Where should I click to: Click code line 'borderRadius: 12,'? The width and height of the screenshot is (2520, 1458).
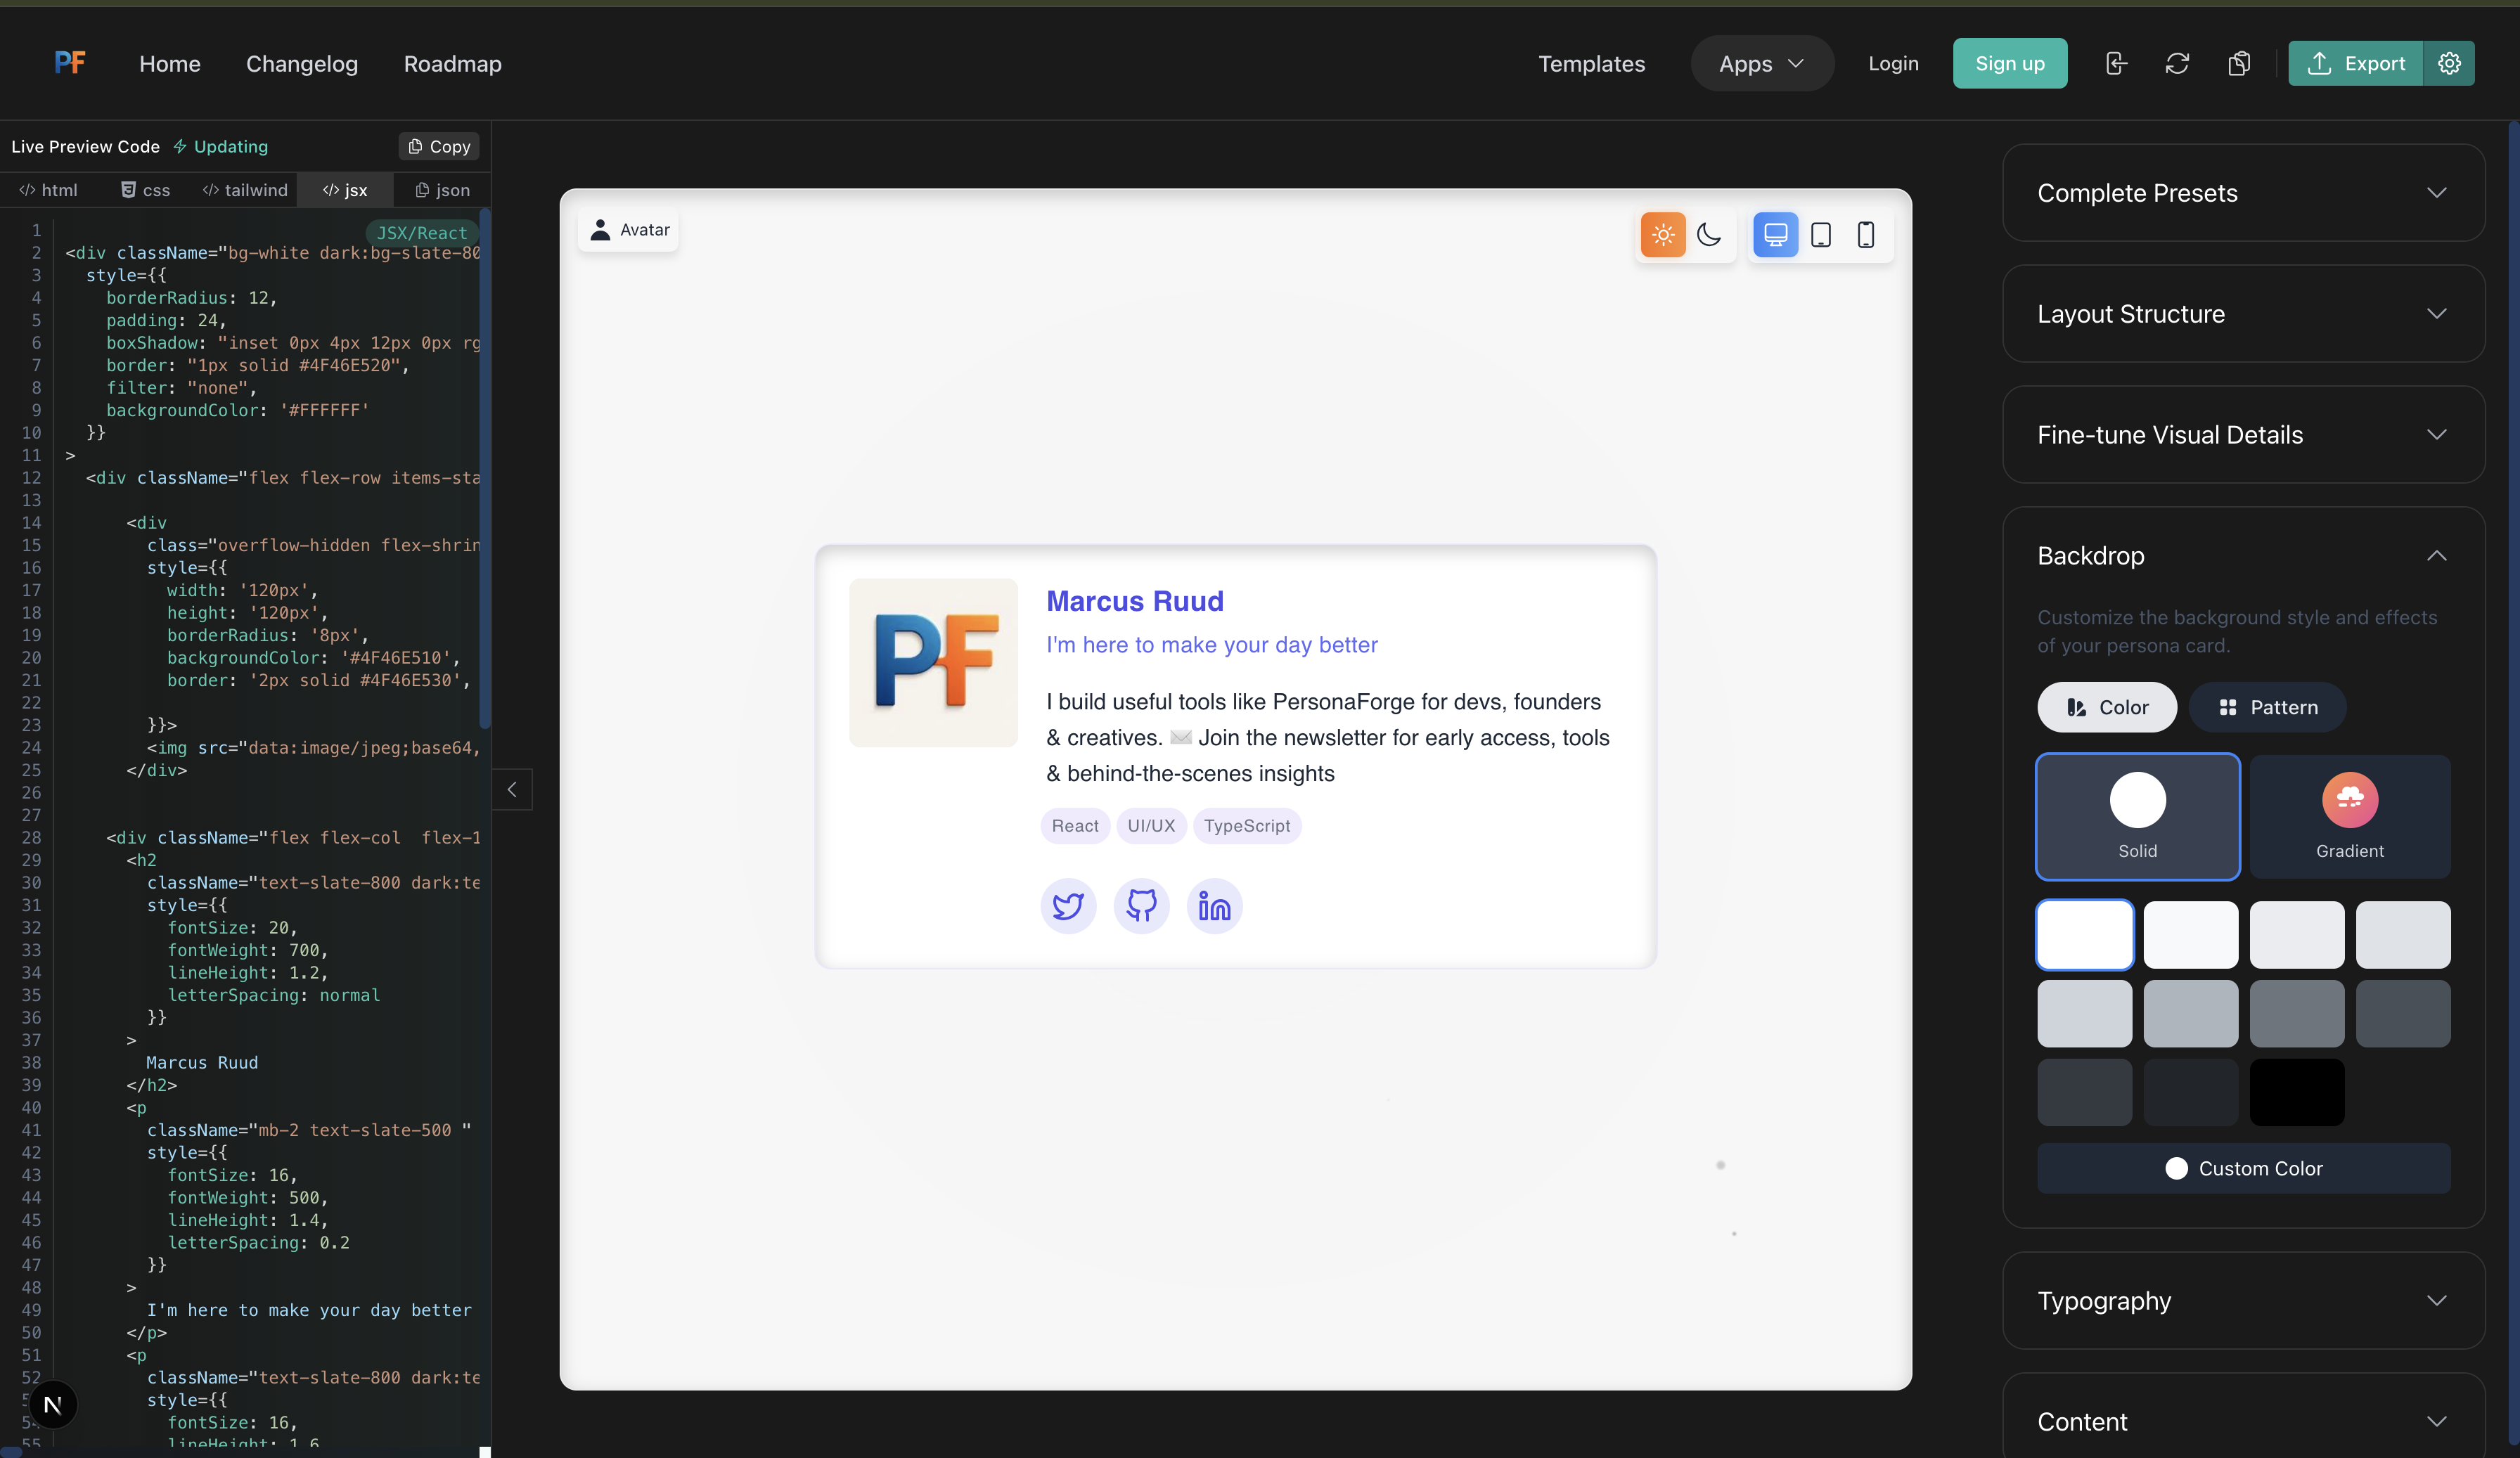(191, 298)
